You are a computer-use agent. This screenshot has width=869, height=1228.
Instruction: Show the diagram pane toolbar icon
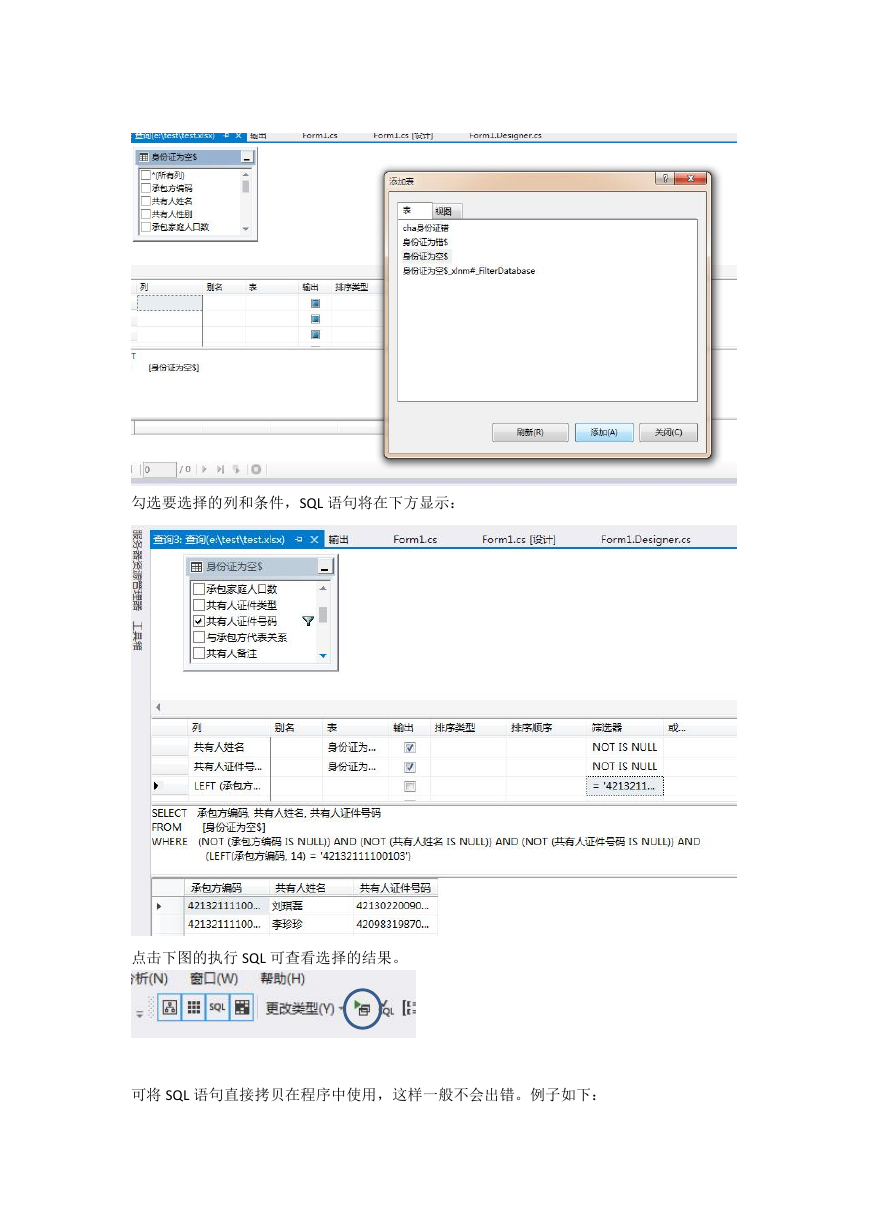click(x=170, y=1009)
